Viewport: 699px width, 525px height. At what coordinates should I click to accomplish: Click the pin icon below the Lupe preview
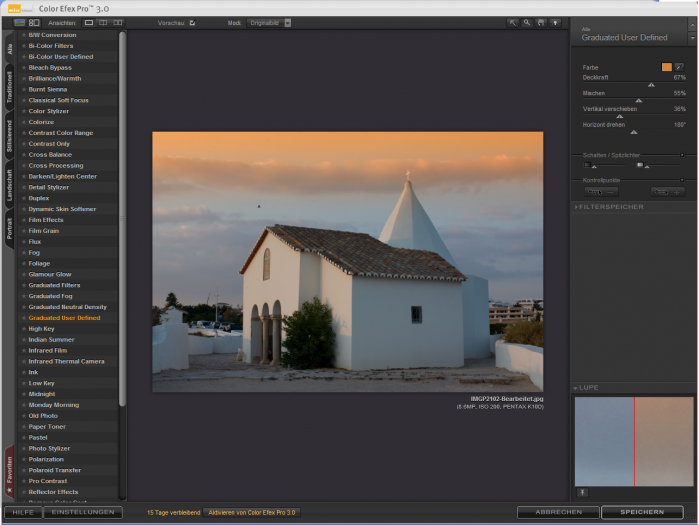tap(582, 493)
